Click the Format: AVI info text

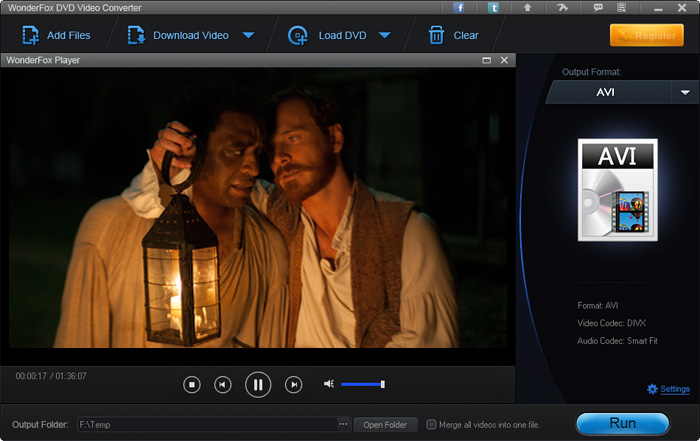coord(597,306)
